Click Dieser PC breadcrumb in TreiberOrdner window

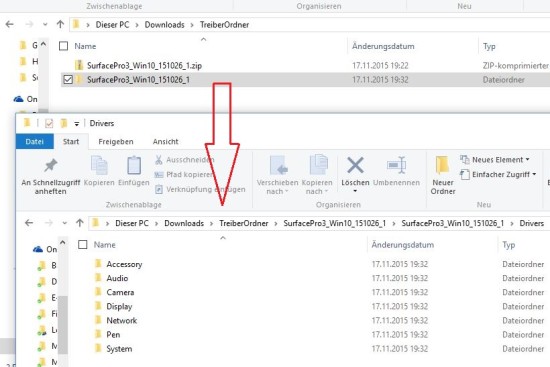[112, 25]
